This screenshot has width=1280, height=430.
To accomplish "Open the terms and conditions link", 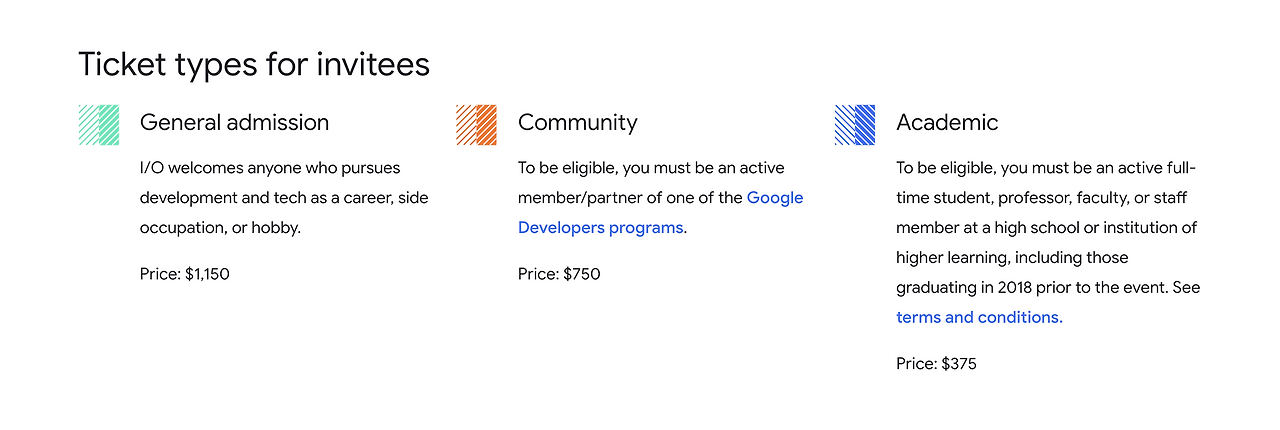I will [x=979, y=317].
